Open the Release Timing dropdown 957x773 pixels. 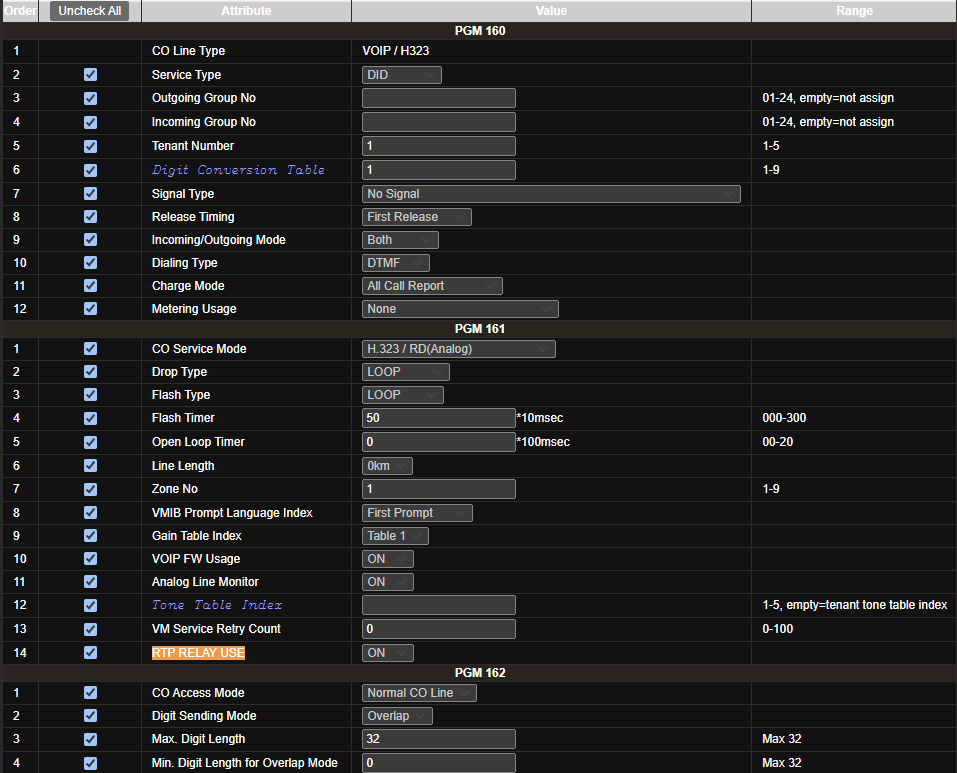[416, 217]
